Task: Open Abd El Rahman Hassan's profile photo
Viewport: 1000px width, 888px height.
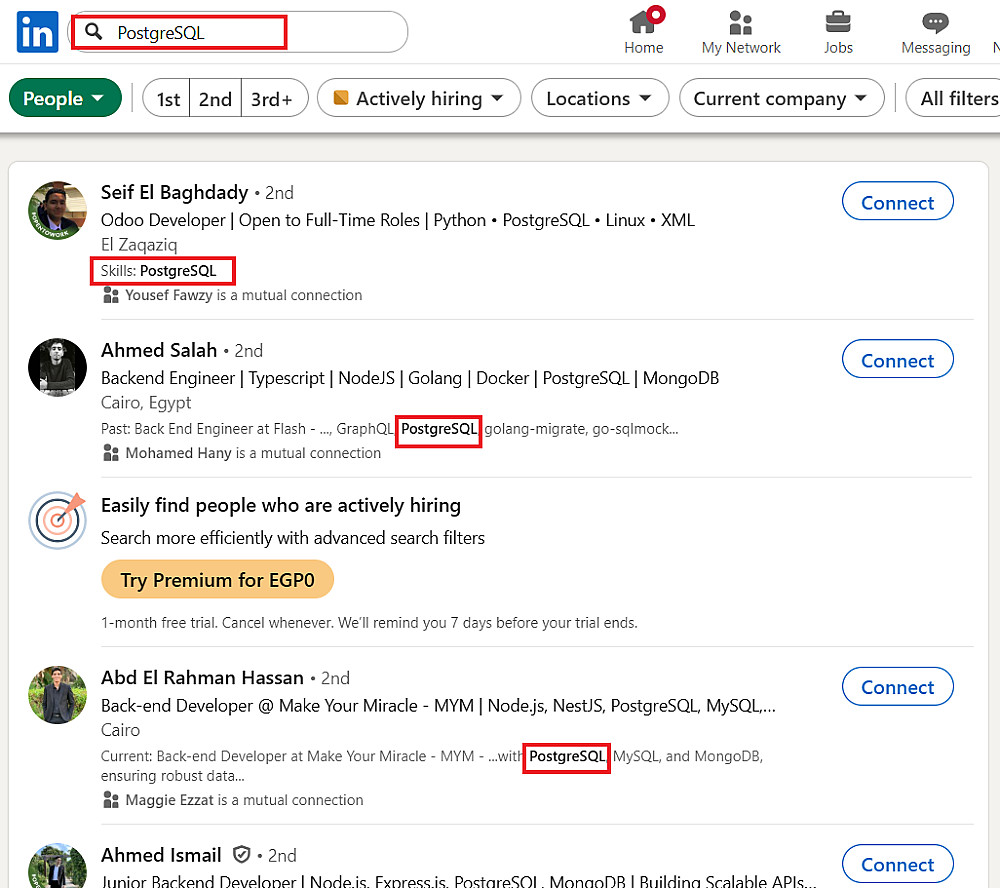Action: click(57, 695)
